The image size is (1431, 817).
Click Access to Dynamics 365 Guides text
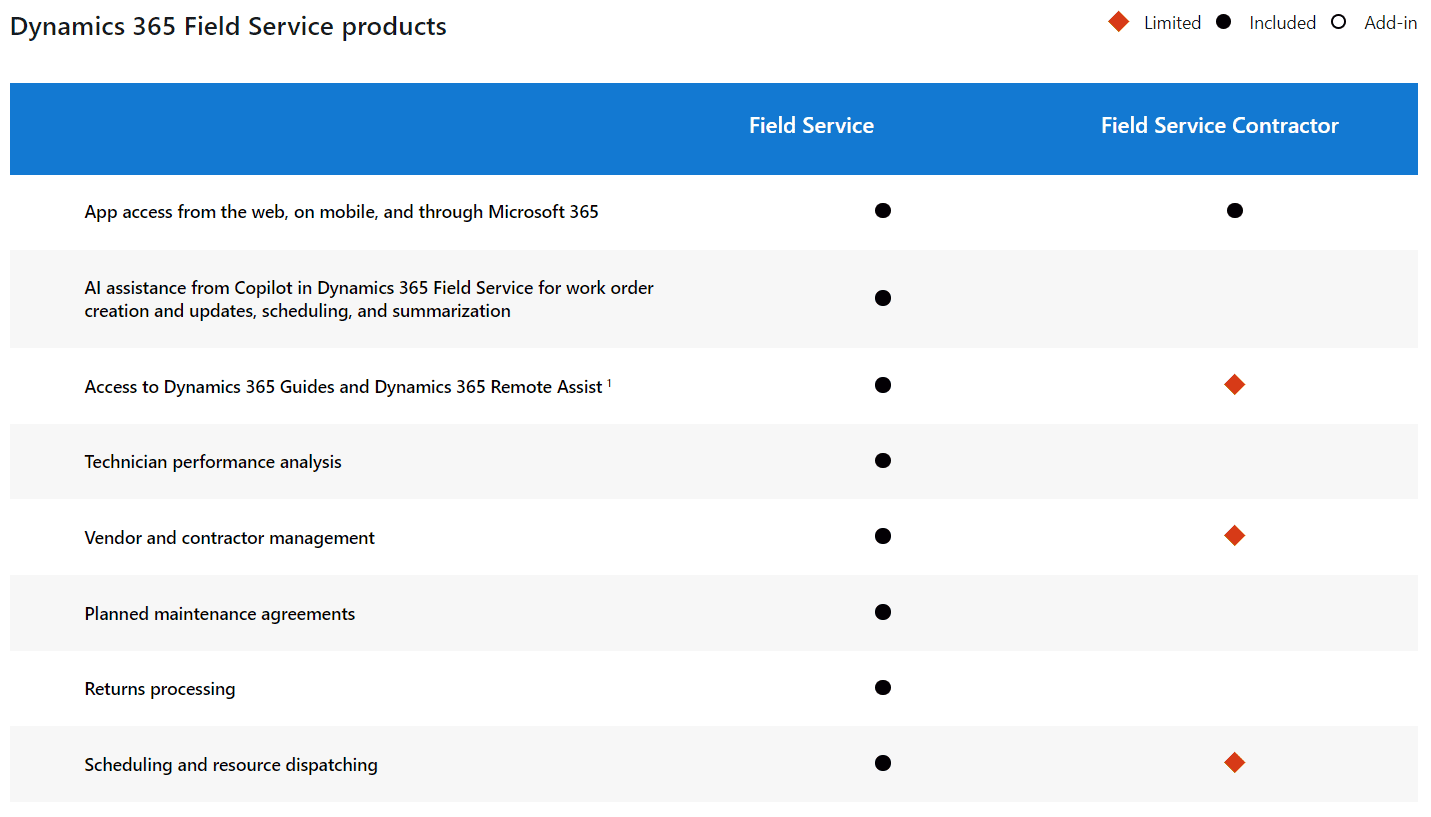click(x=344, y=387)
